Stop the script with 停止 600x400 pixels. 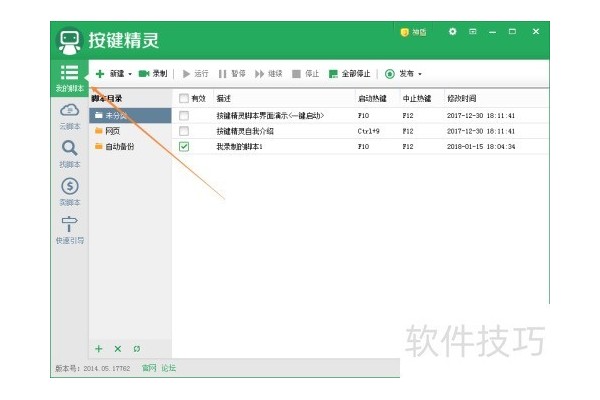click(305, 73)
